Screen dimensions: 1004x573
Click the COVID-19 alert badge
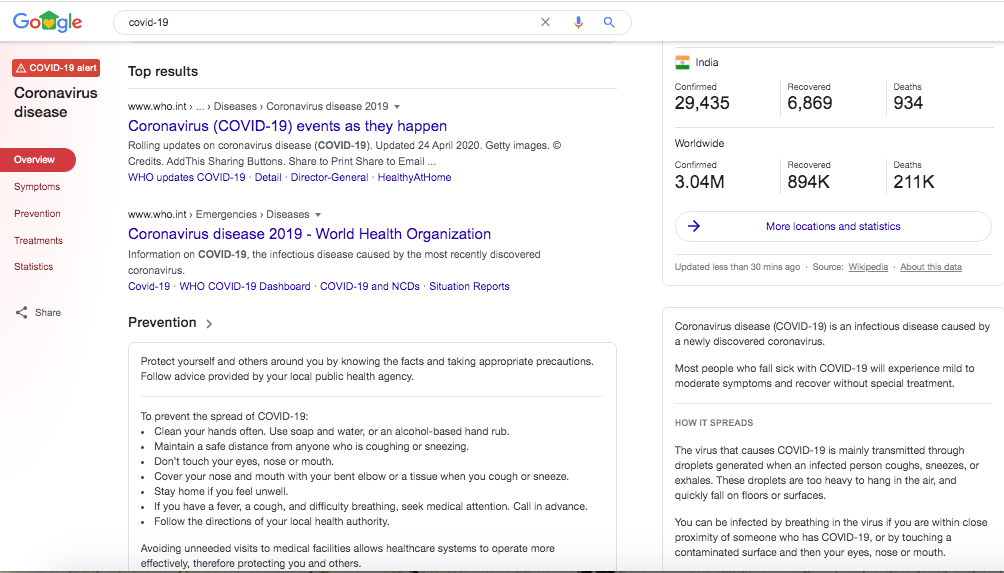pos(56,68)
